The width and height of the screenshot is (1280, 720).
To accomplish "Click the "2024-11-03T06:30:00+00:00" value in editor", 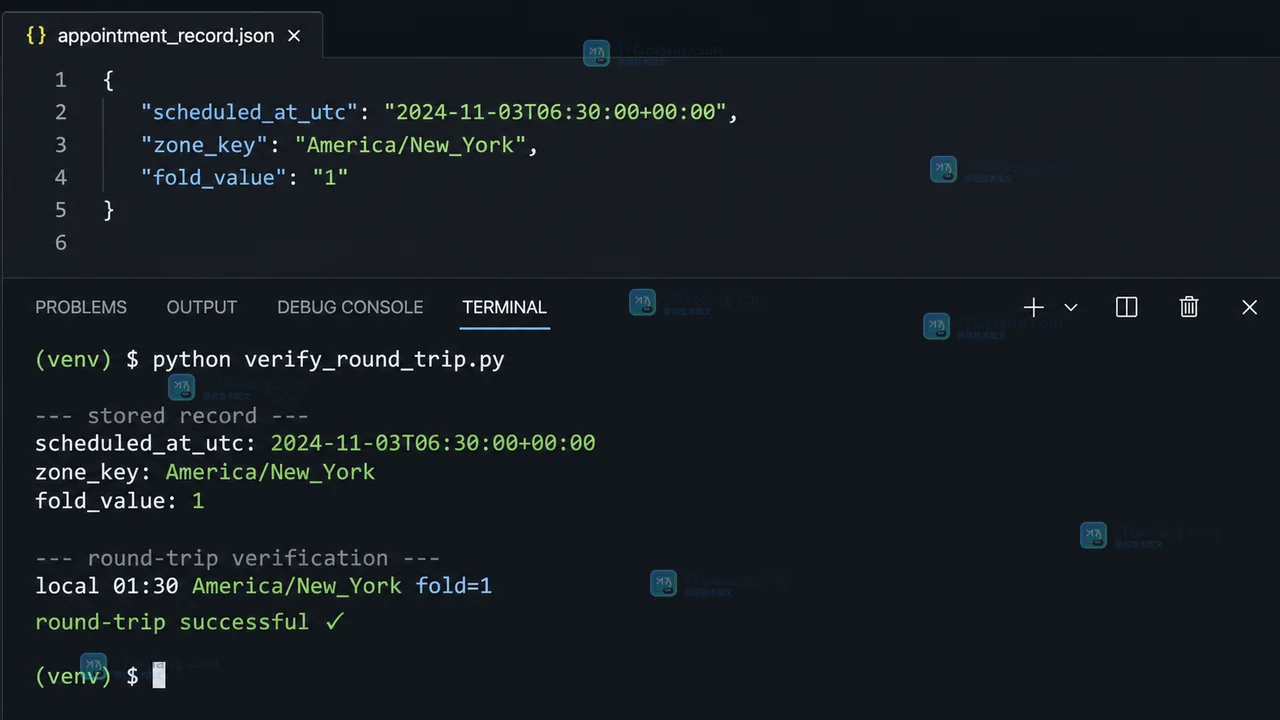I will pos(555,112).
